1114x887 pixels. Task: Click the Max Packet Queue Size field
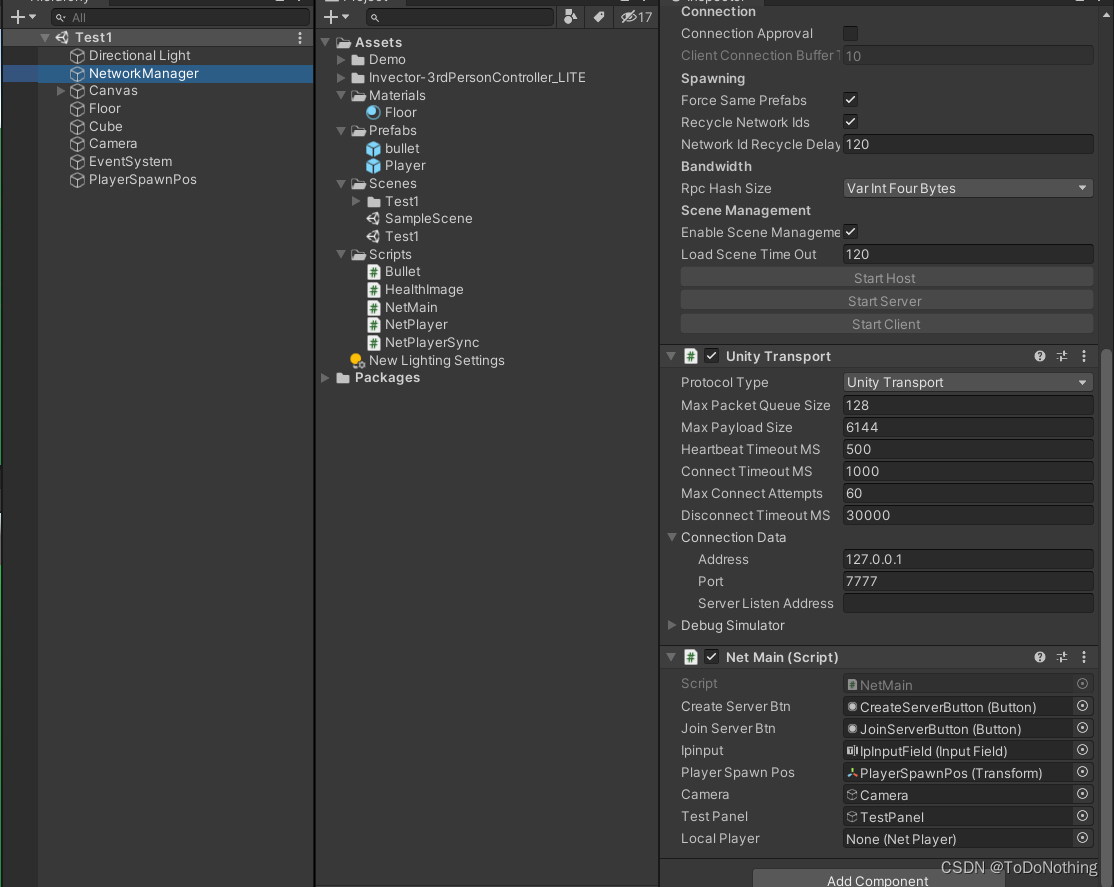(968, 405)
